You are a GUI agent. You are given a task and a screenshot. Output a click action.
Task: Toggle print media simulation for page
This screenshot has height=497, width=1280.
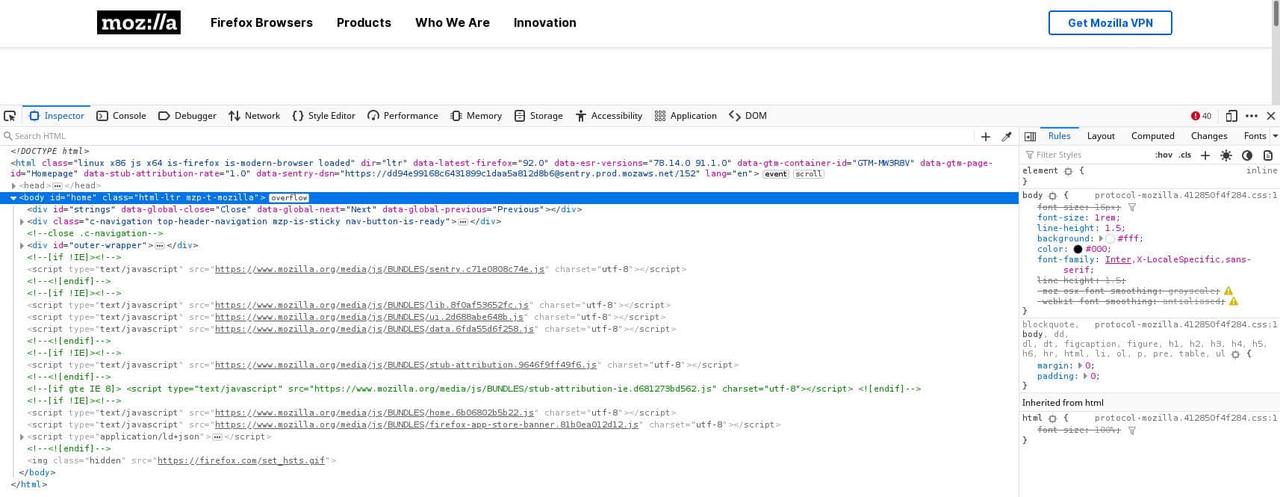[1268, 155]
